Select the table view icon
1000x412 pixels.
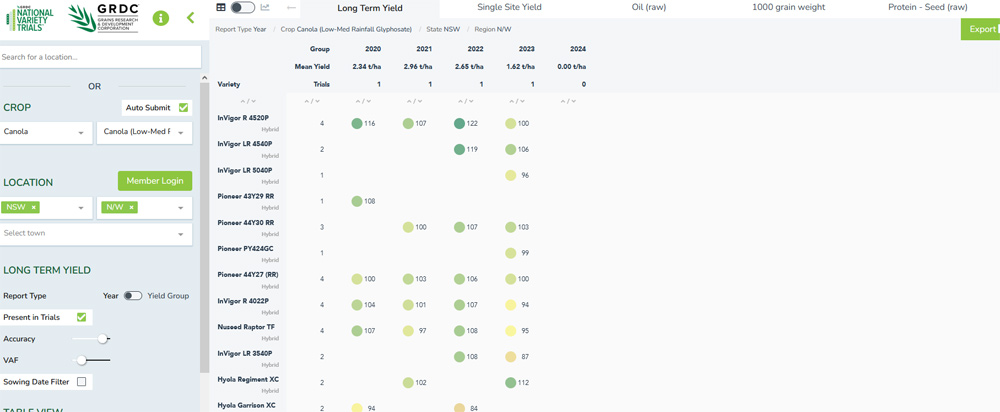click(x=221, y=7)
